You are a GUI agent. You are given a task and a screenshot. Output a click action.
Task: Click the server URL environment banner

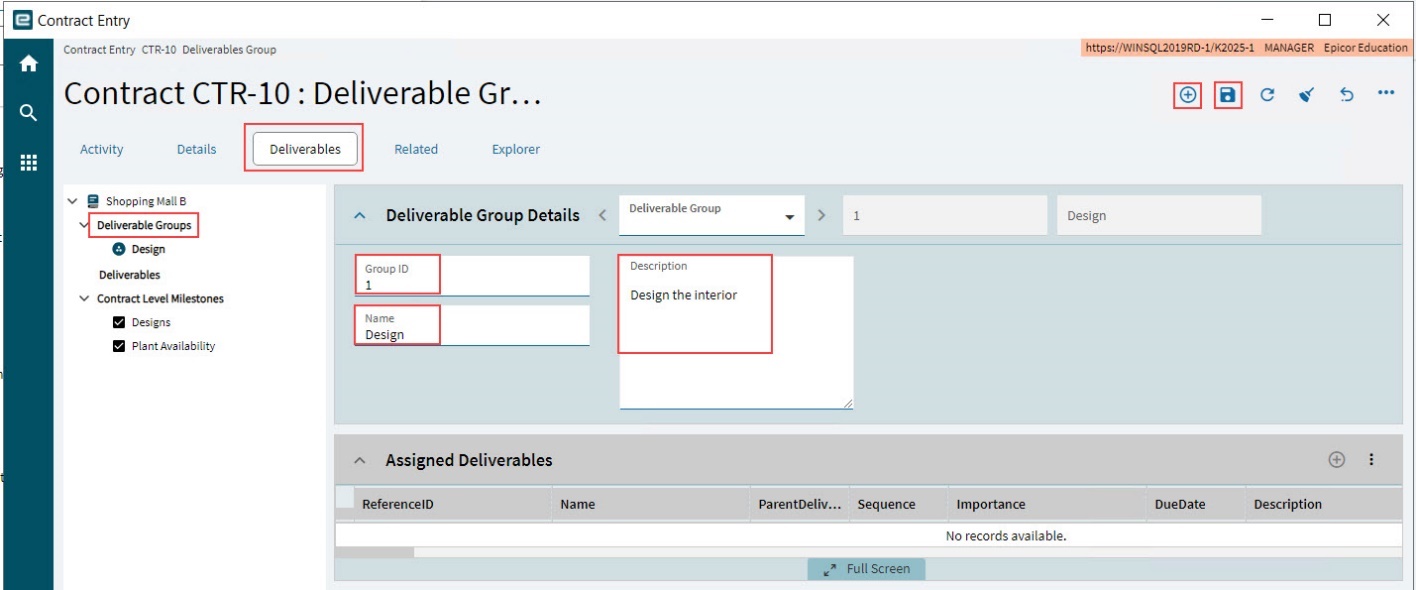(1247, 48)
